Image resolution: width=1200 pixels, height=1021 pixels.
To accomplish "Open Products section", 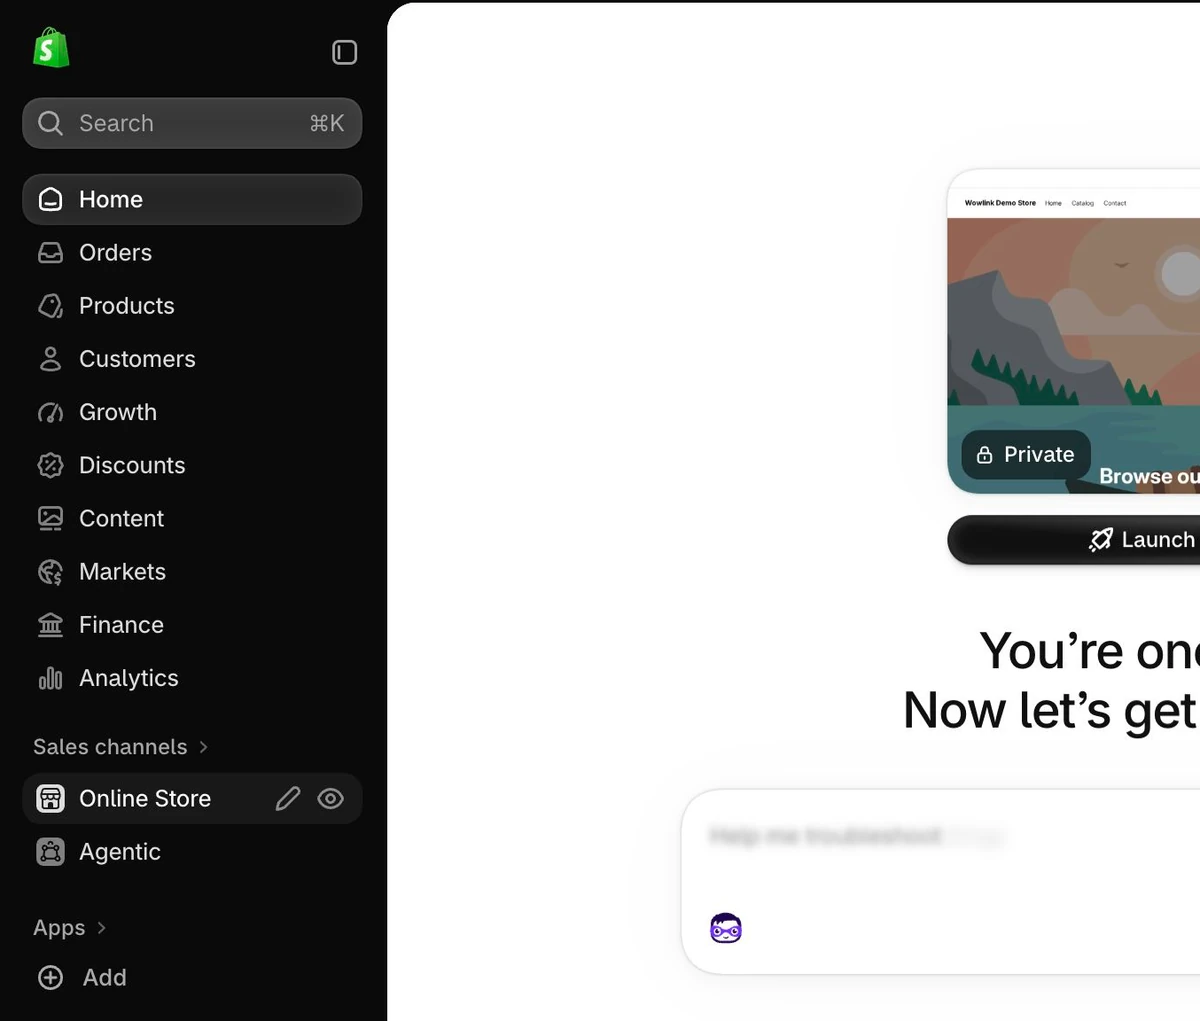I will tap(127, 306).
